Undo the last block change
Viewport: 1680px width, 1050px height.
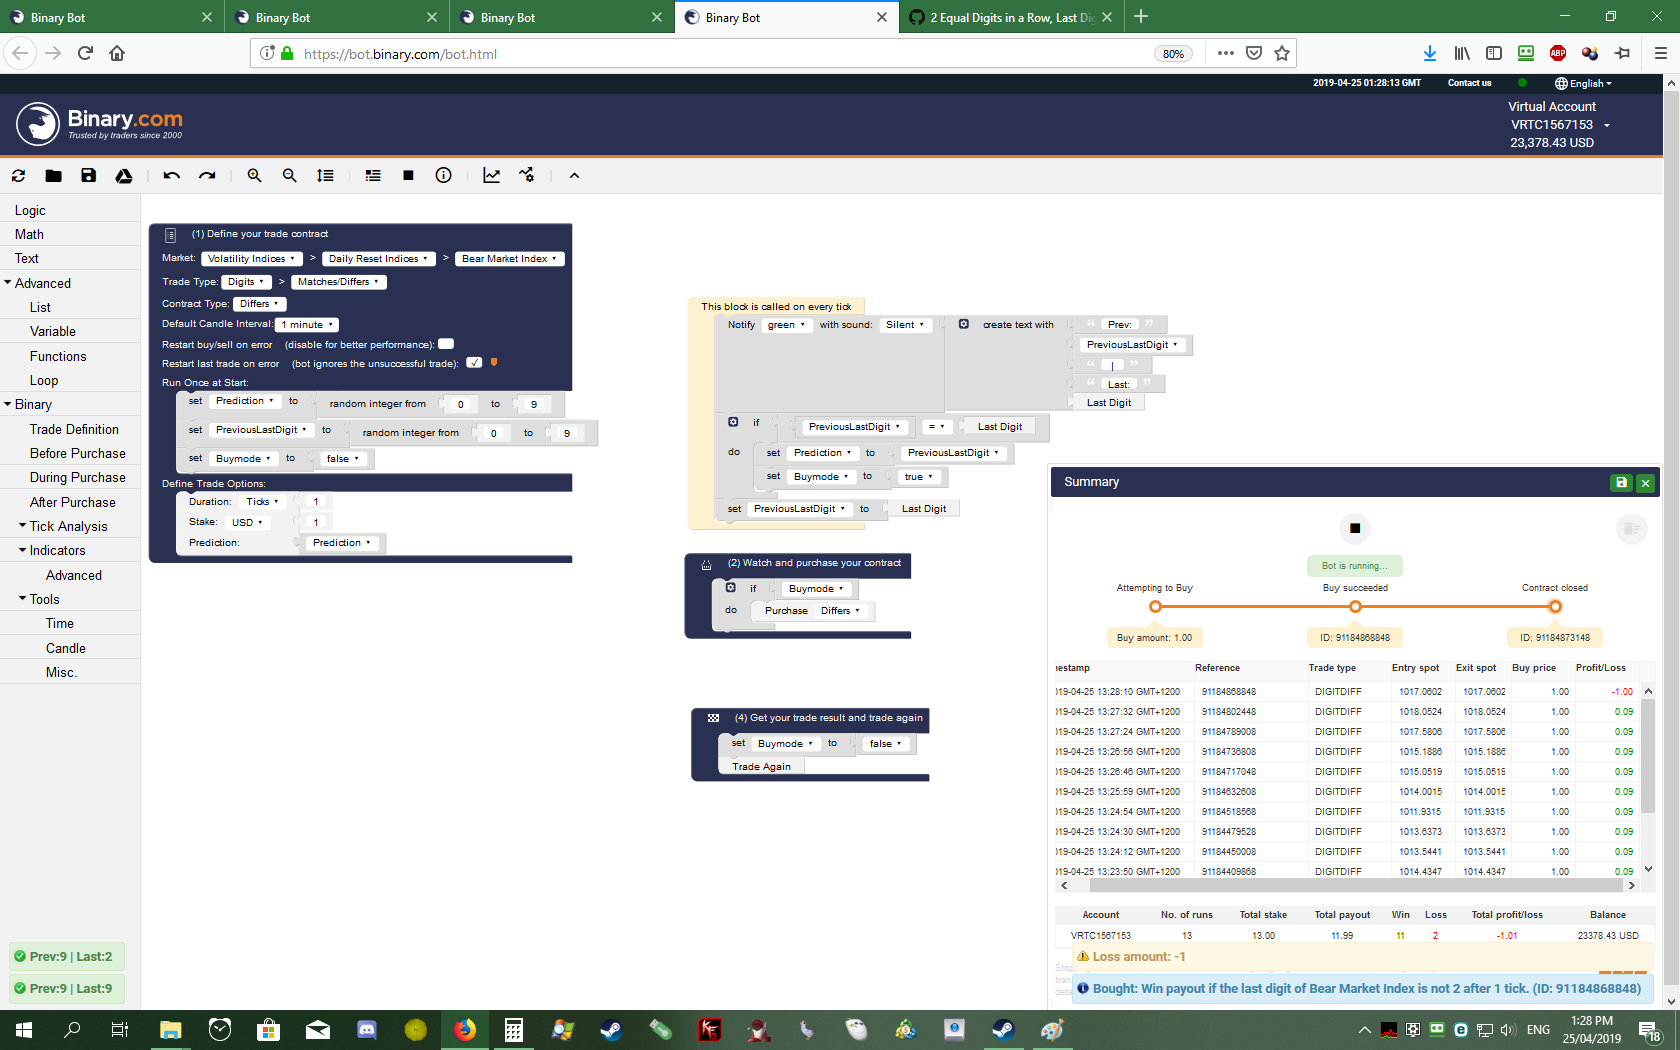170,175
